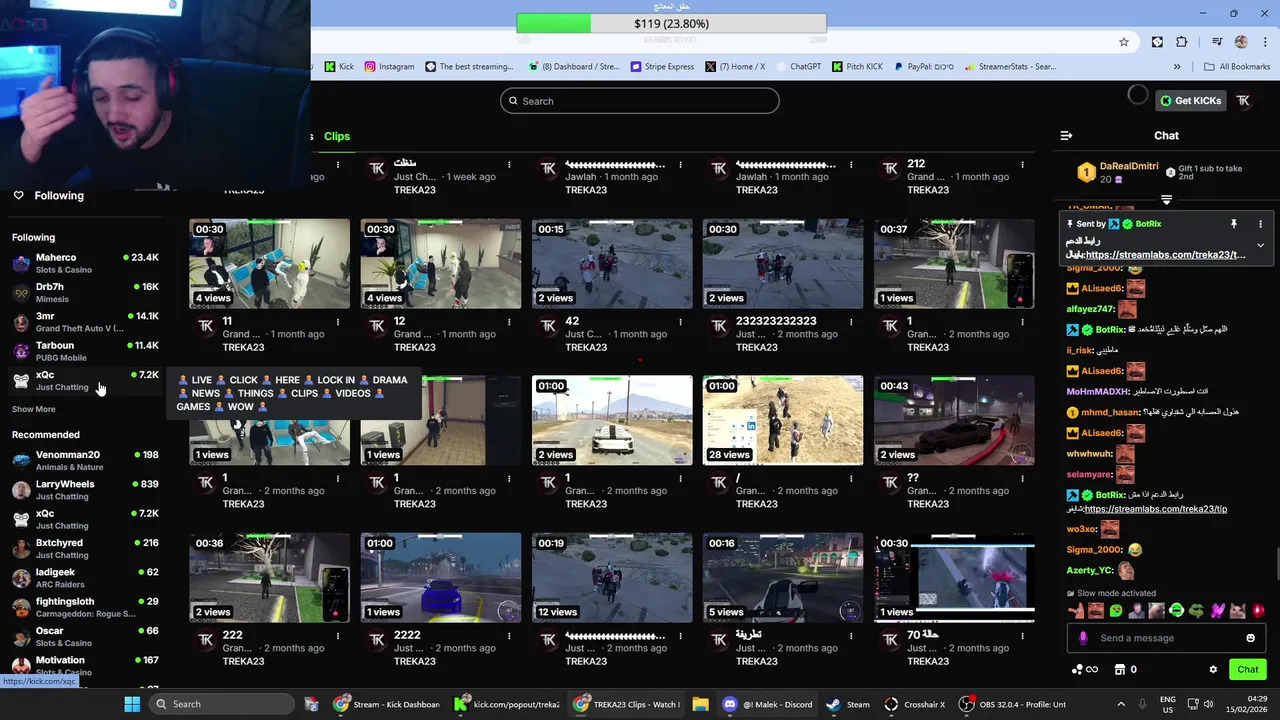This screenshot has width=1280, height=720.
Task: Click the purple microphone icon in chat box
Action: [1083, 638]
